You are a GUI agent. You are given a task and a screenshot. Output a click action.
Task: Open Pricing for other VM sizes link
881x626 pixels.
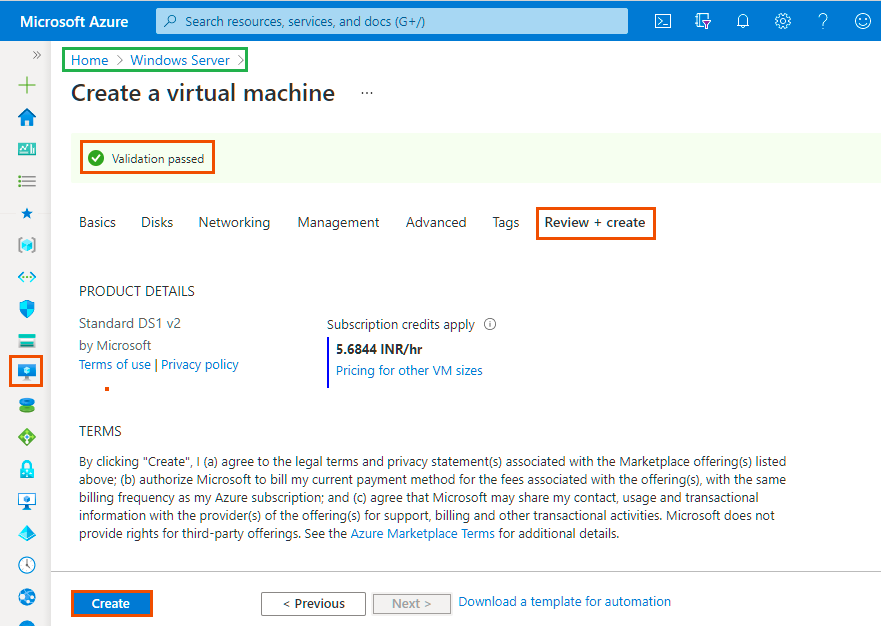click(409, 370)
